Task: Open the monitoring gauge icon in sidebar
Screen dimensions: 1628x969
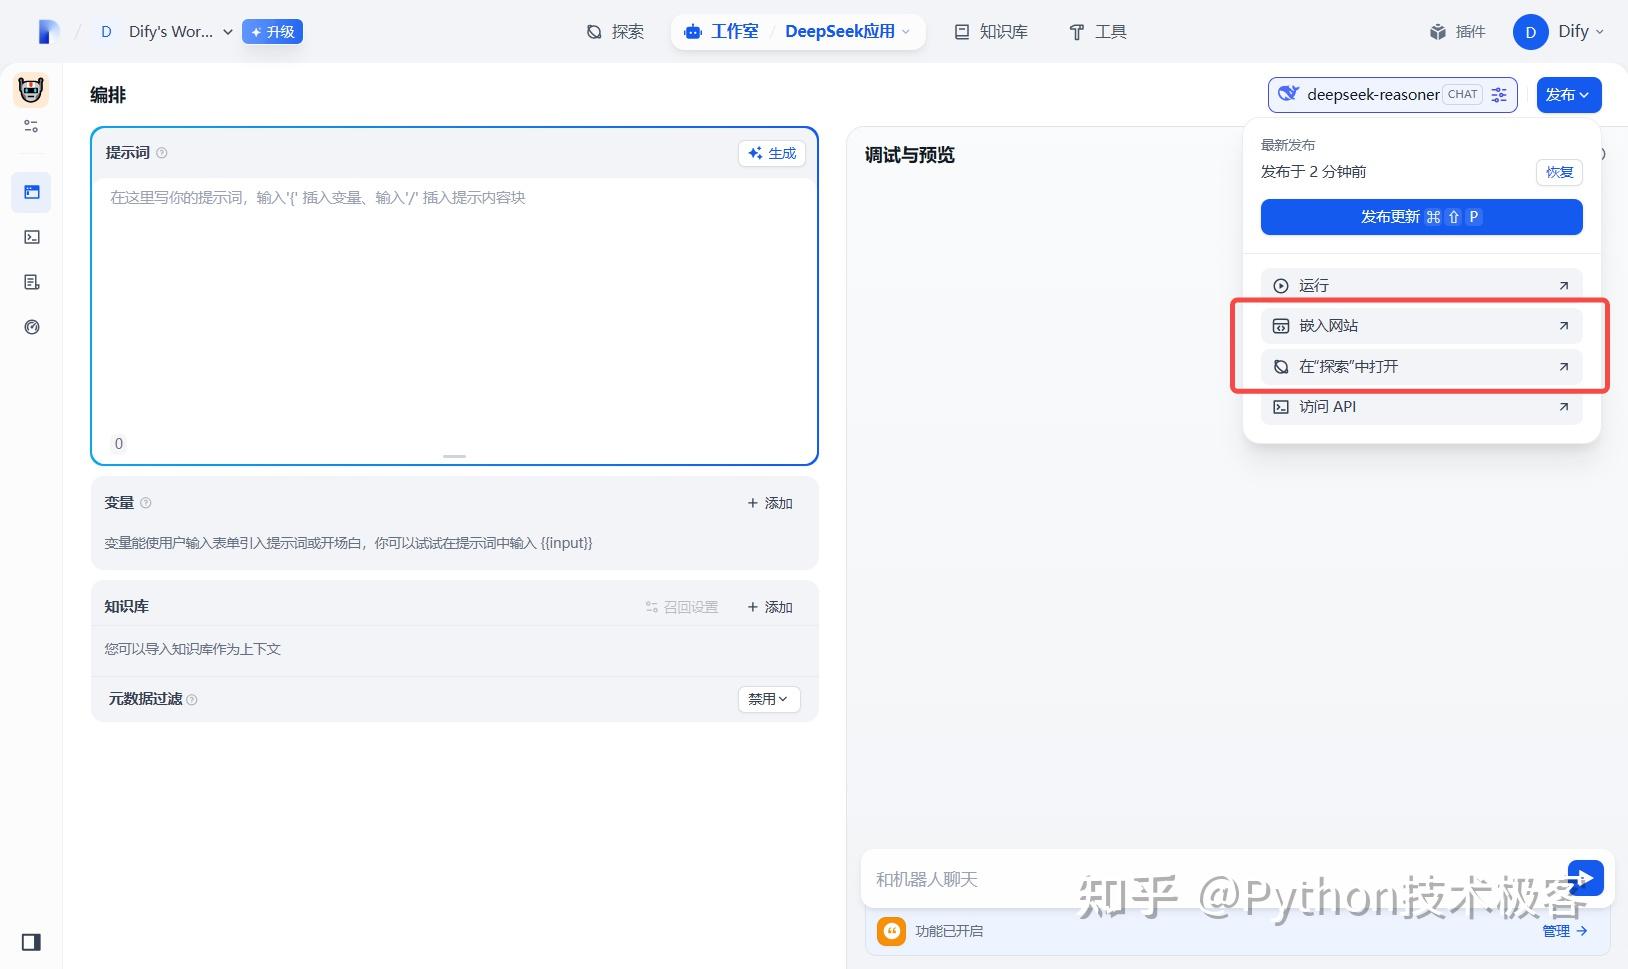Action: click(32, 327)
